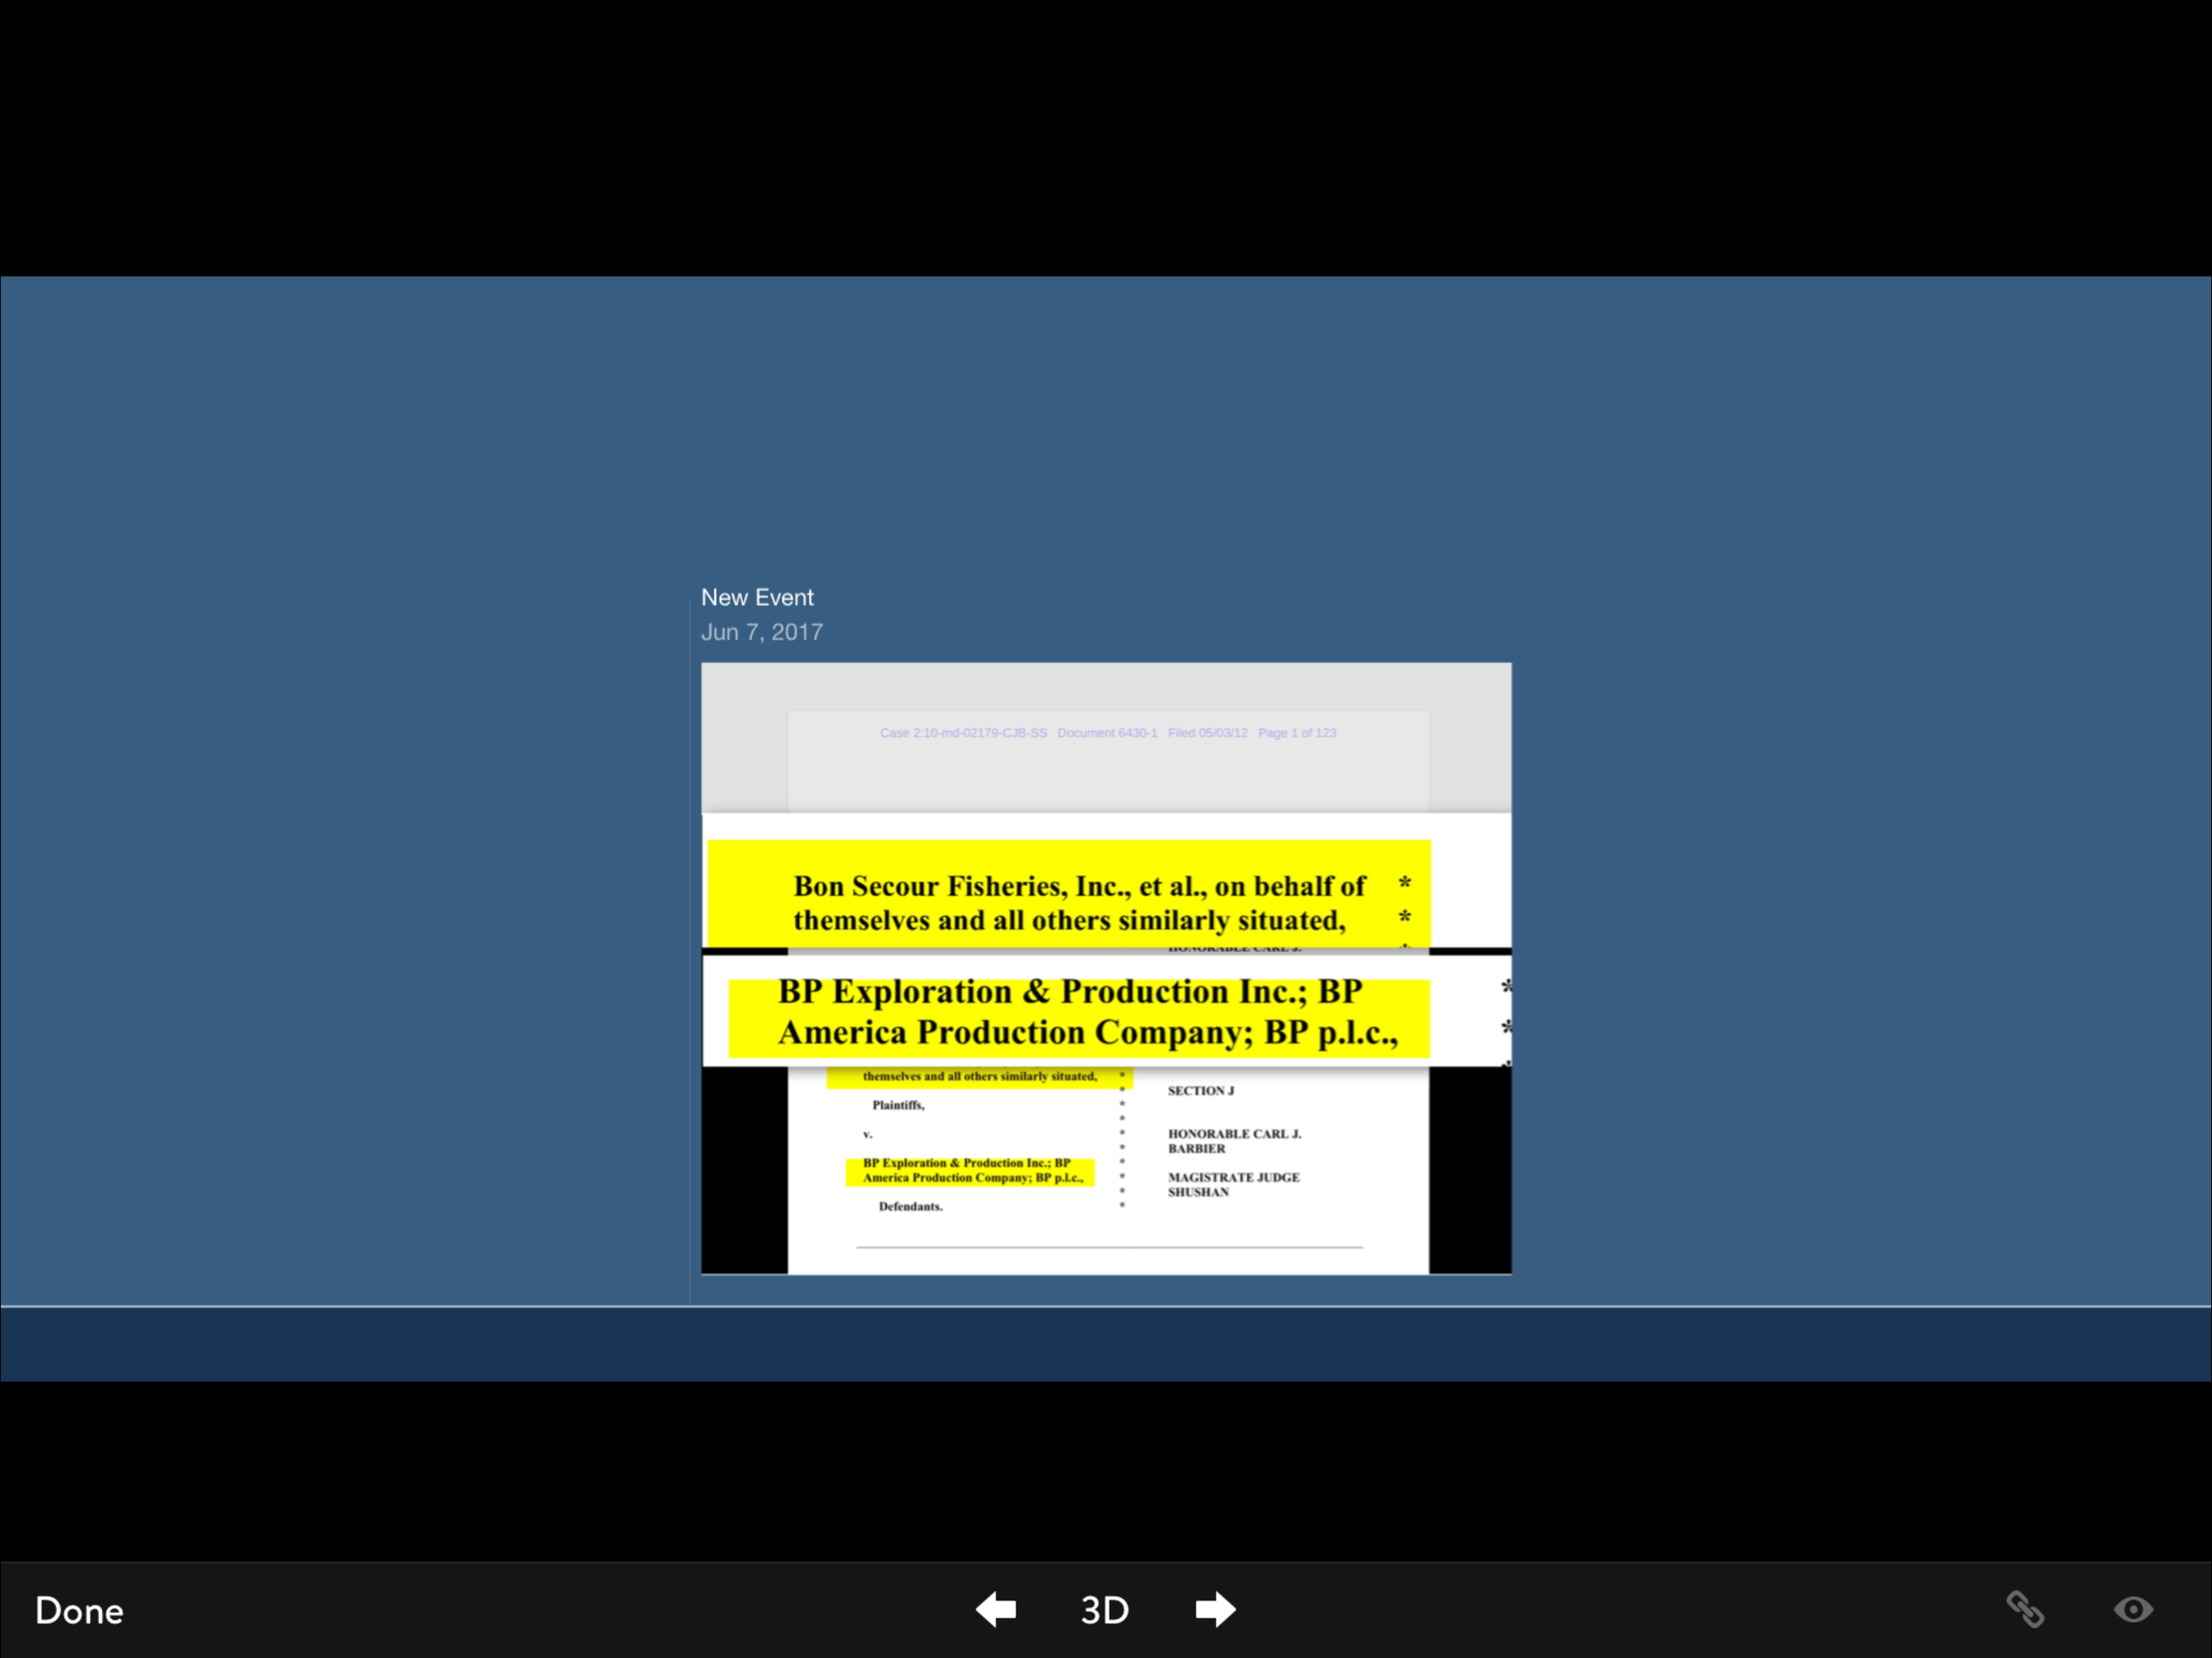This screenshot has height=1658, width=2212.
Task: Click HONORABLE CARL J. BARBIER text
Action: click(1235, 1141)
